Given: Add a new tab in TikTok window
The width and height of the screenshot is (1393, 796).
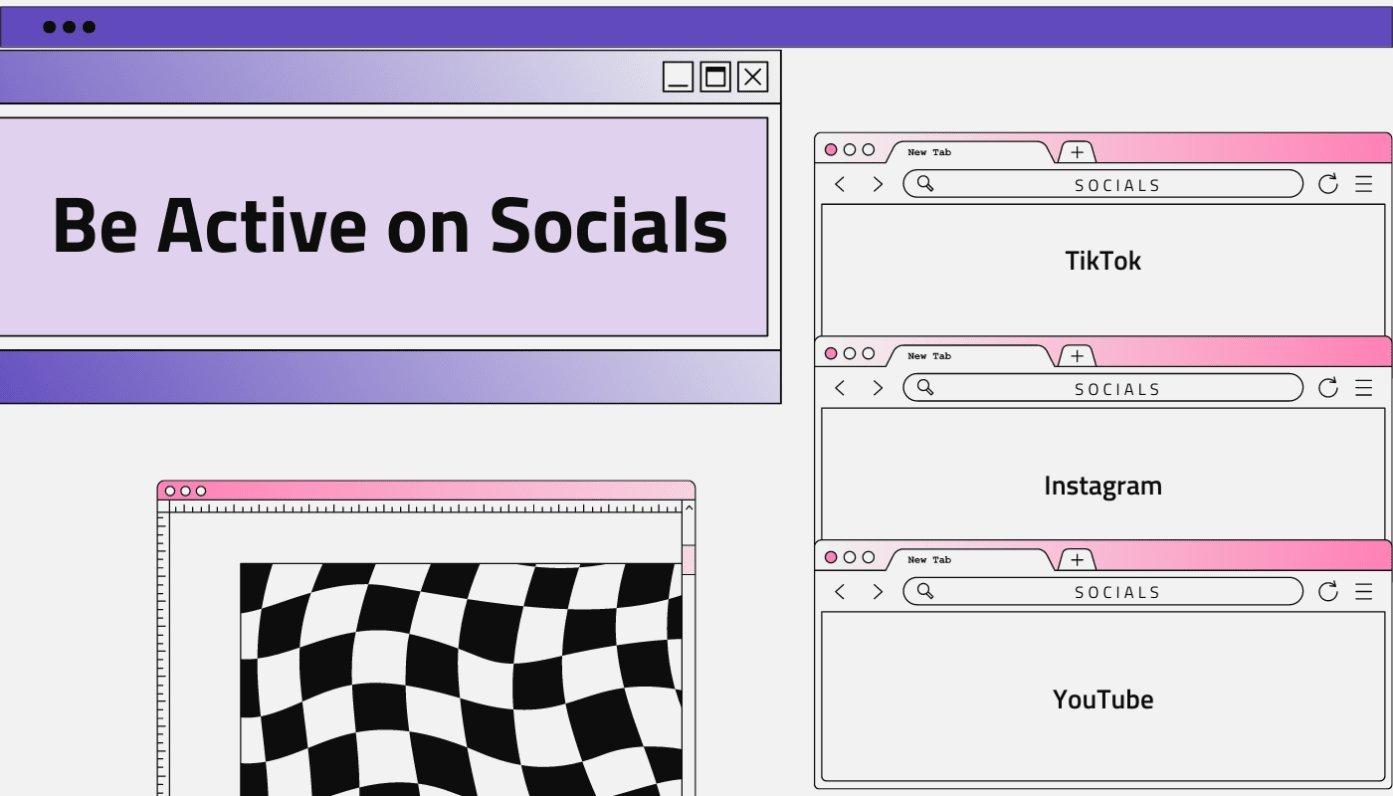Looking at the screenshot, I should click(x=1077, y=152).
